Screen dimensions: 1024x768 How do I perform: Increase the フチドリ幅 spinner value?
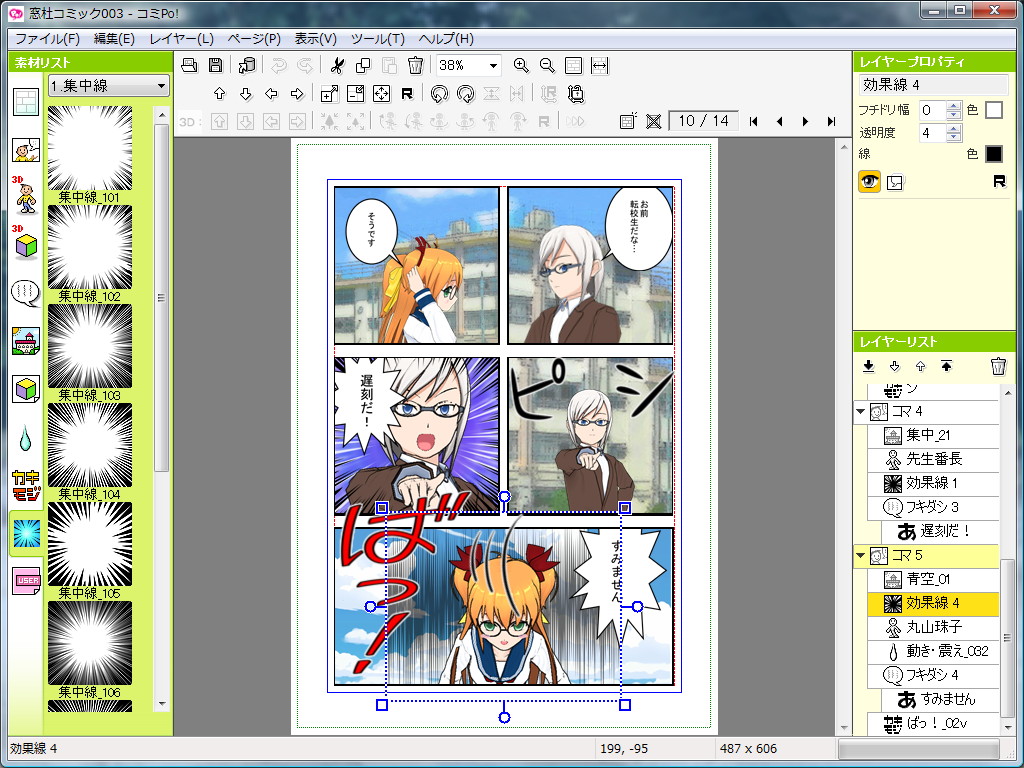tap(953, 105)
